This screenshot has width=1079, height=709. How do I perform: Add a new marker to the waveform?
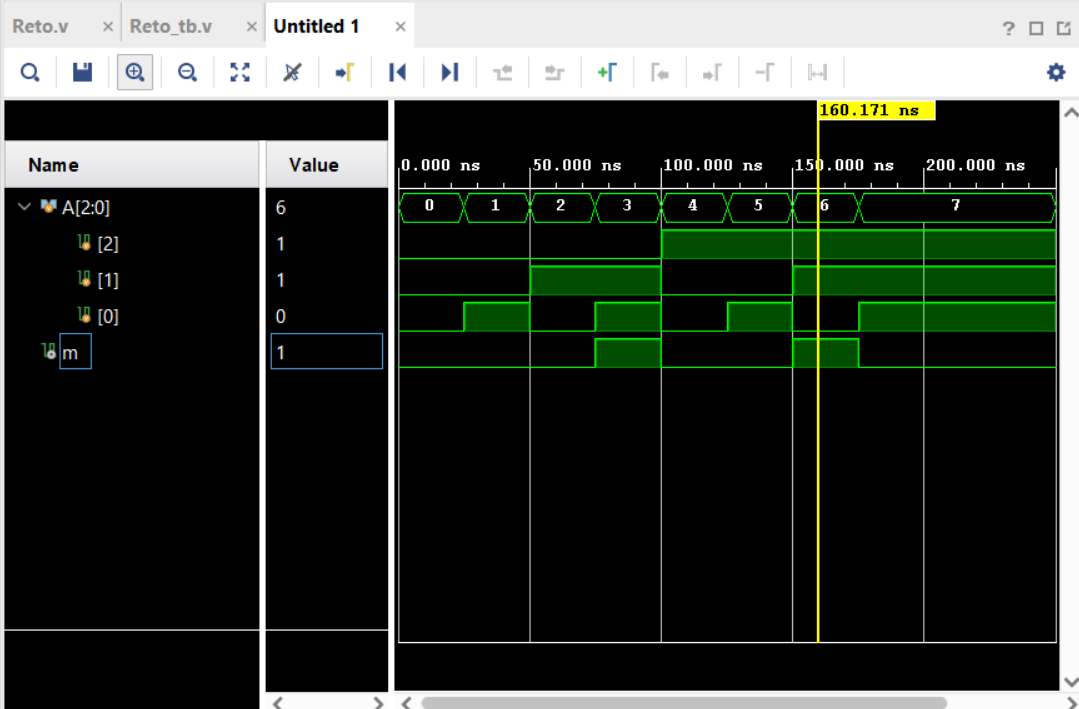click(x=608, y=71)
